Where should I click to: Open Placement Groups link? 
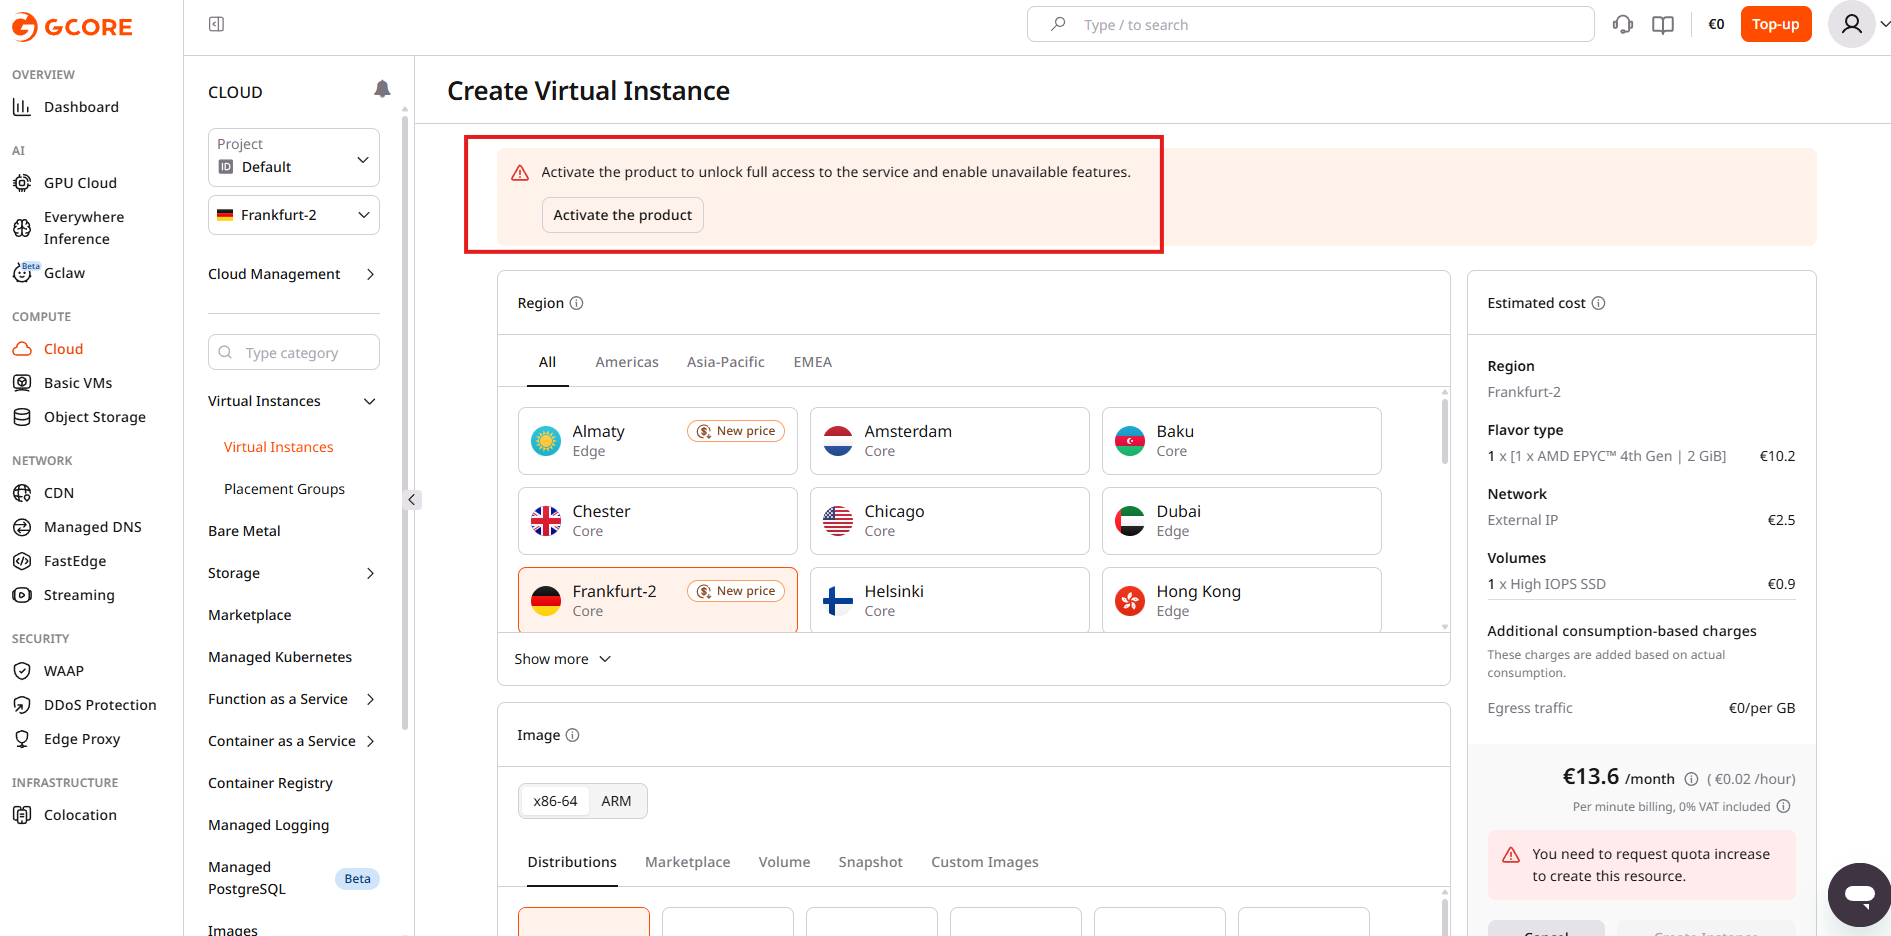click(x=284, y=489)
